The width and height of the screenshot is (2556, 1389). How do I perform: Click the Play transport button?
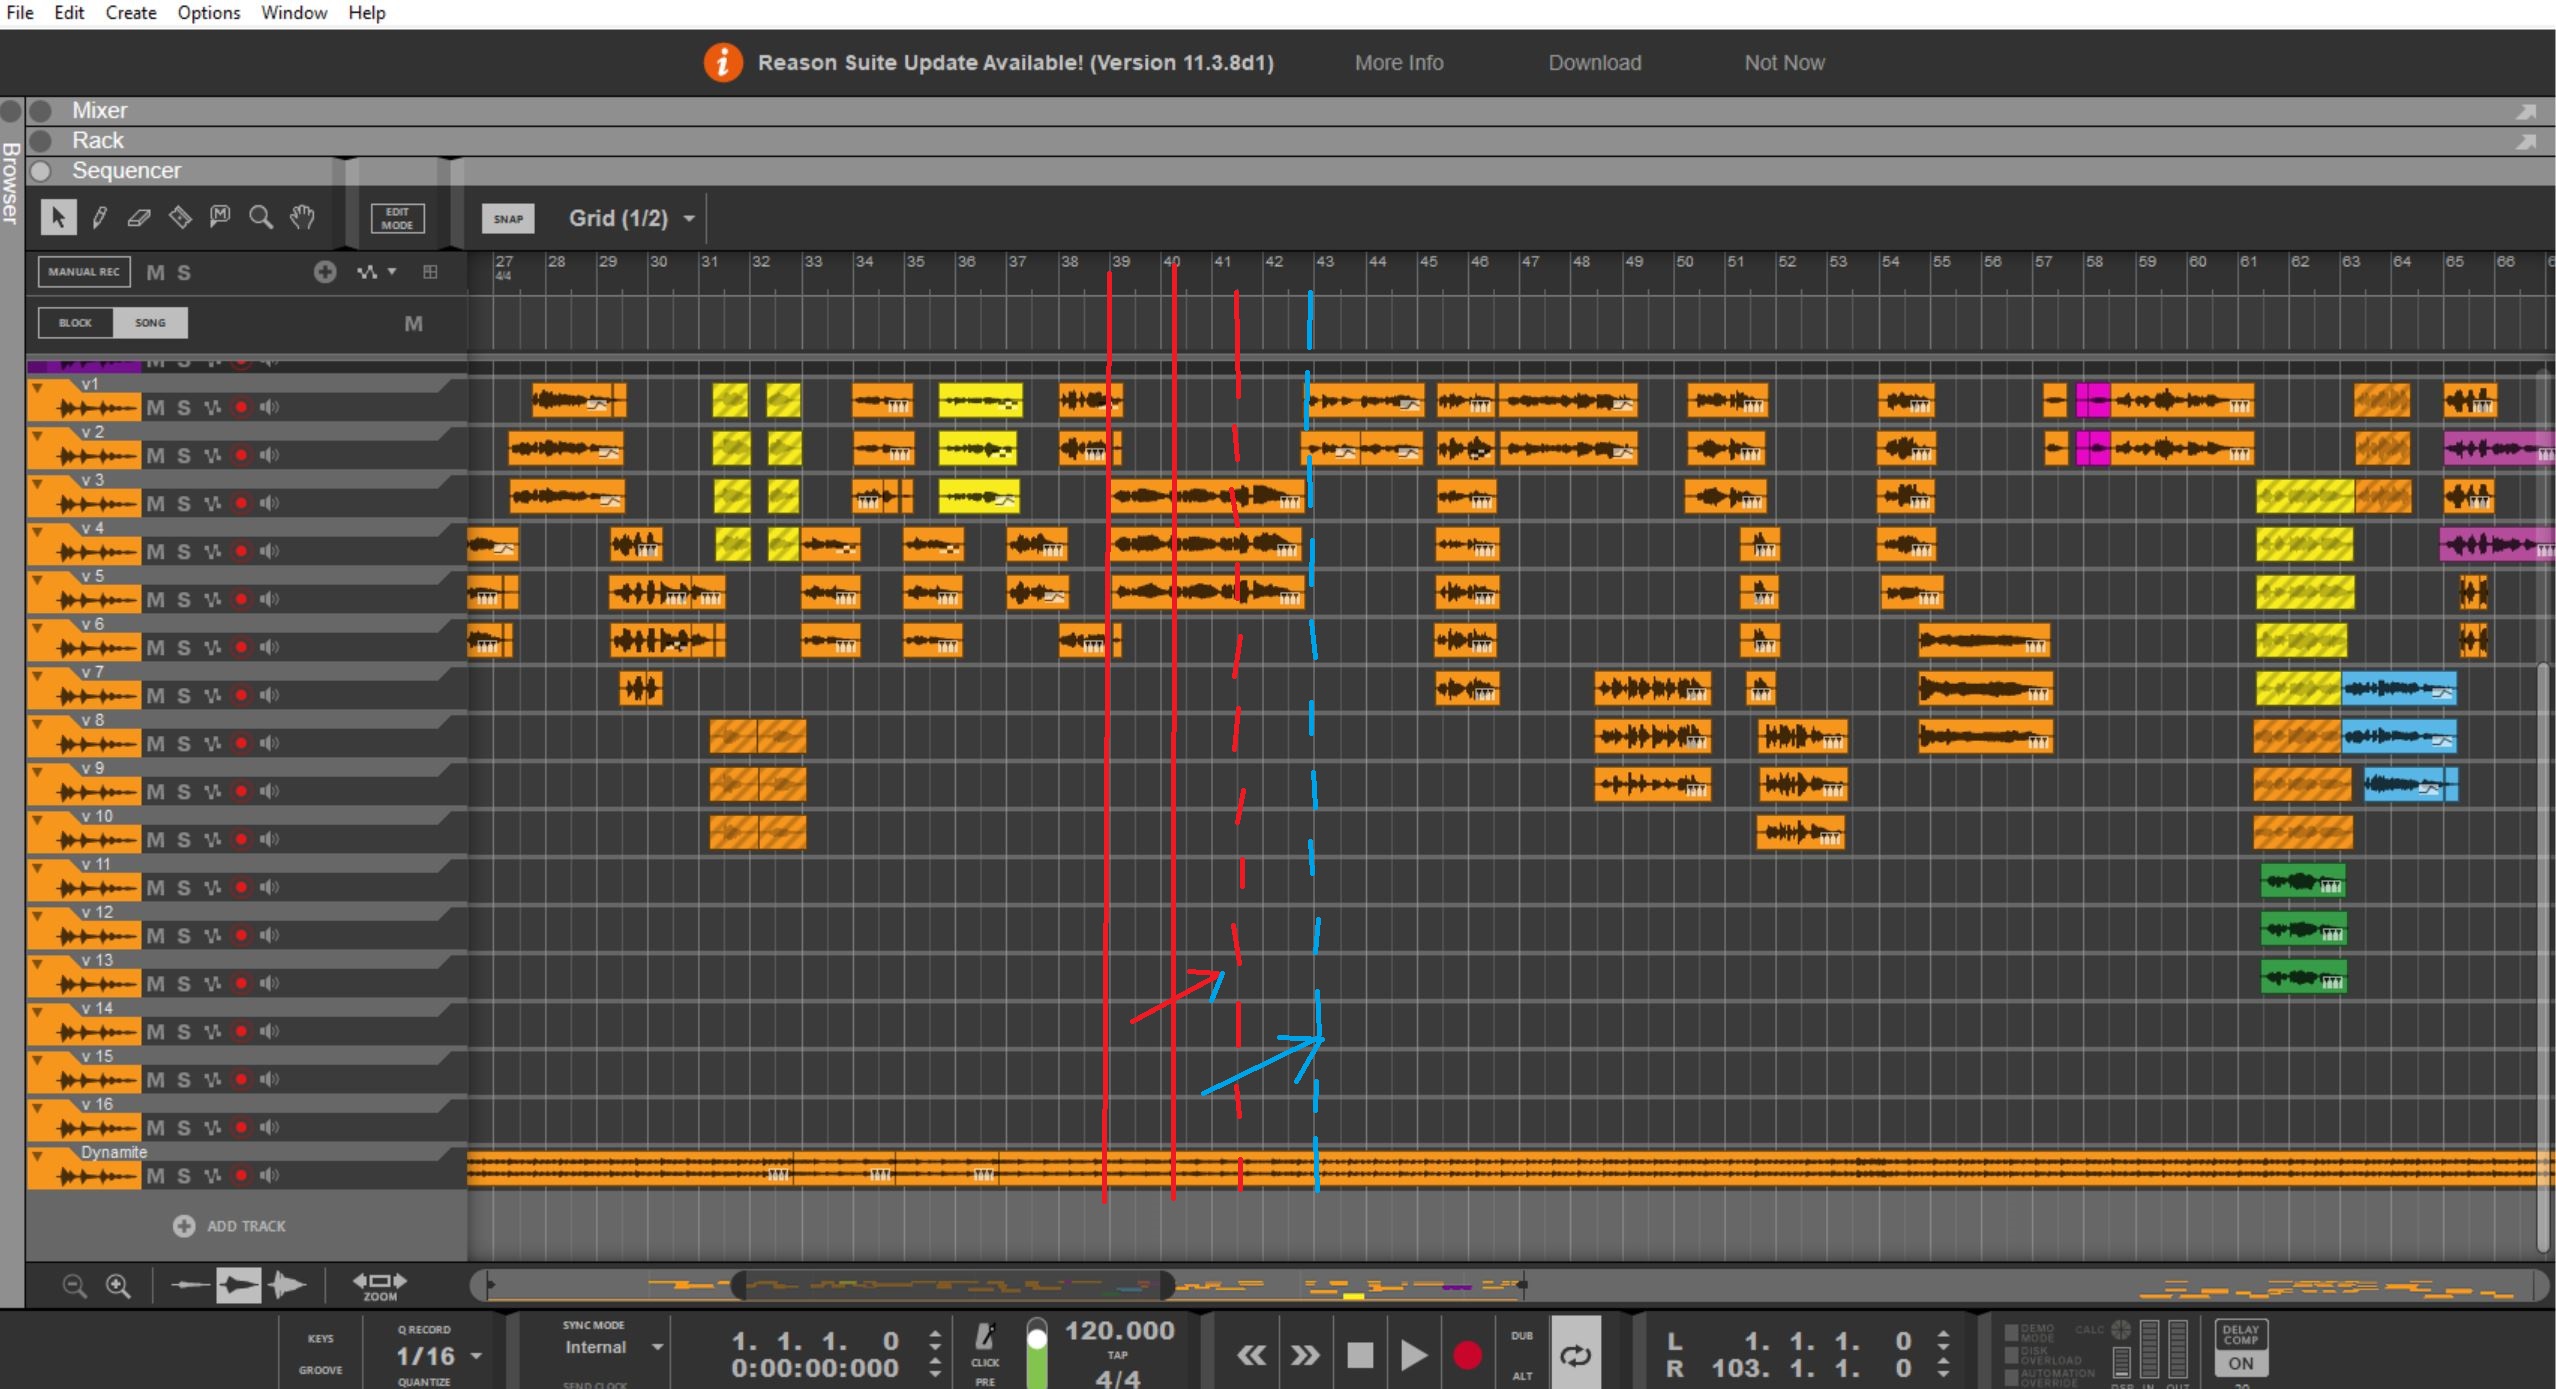(x=1413, y=1356)
